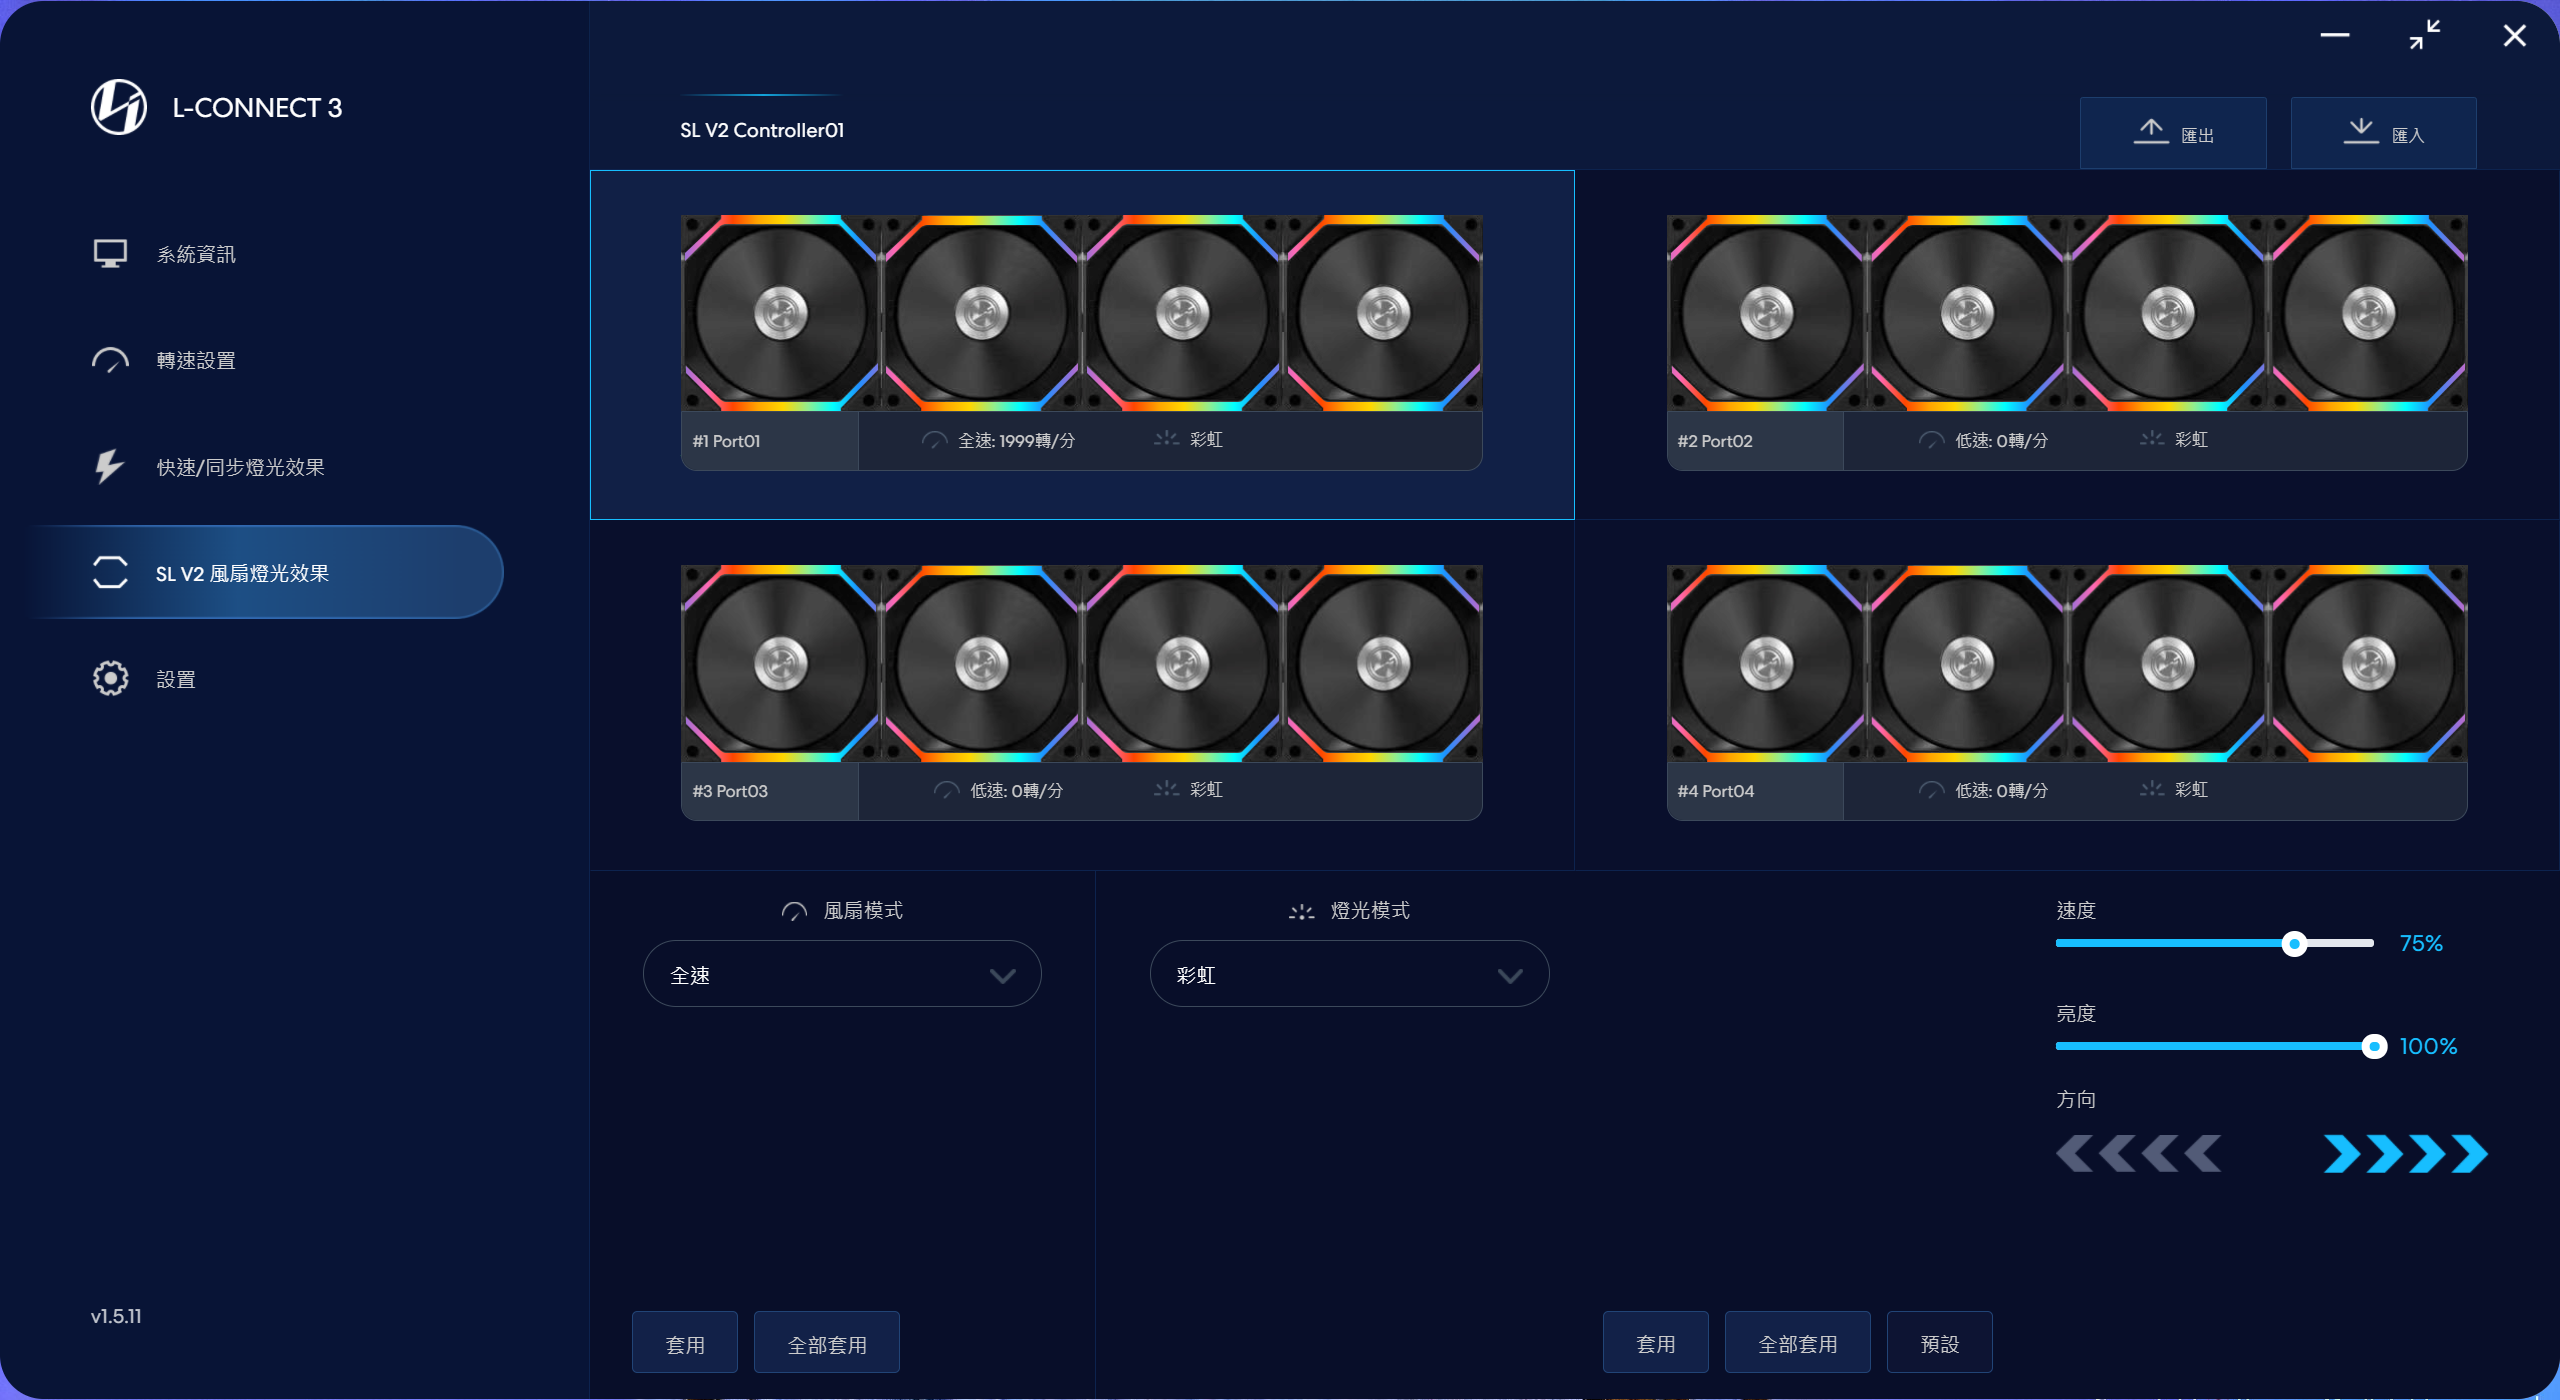Click the Port04 speed gauge icon
This screenshot has height=1400, width=2560.
(1931, 790)
